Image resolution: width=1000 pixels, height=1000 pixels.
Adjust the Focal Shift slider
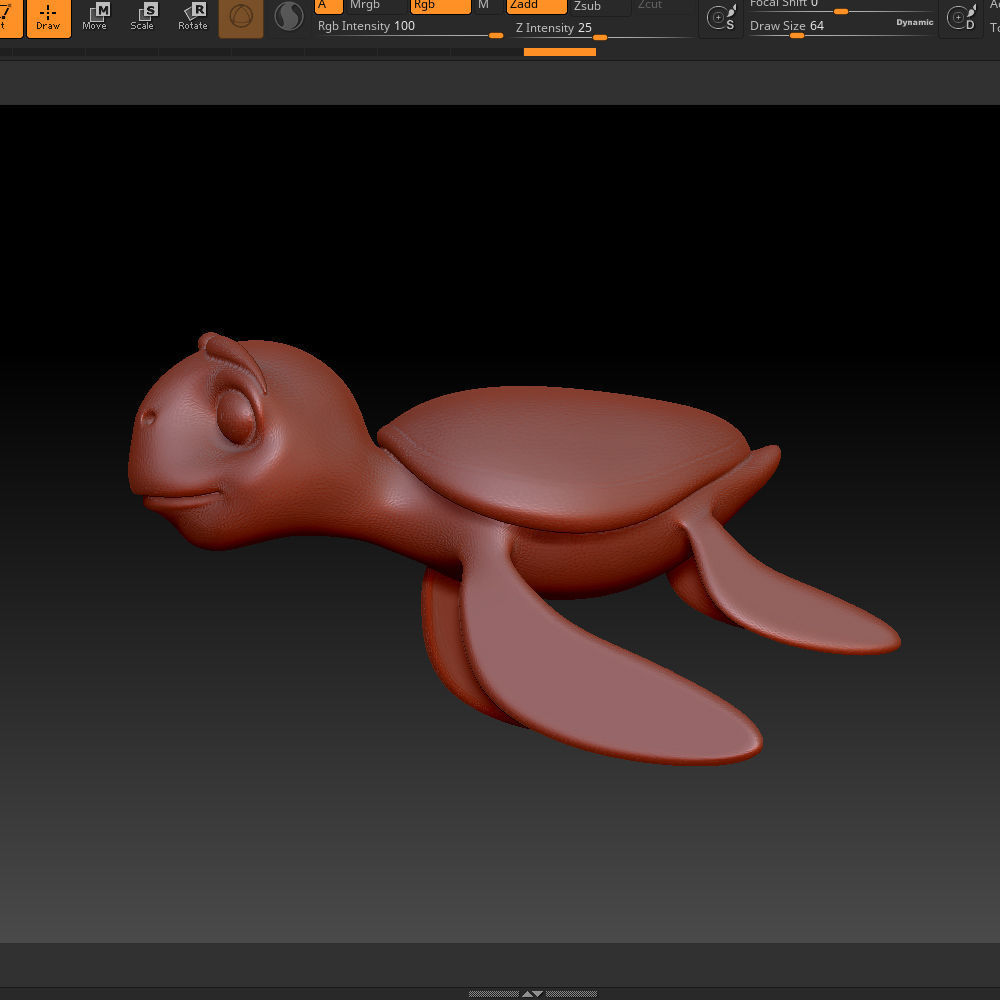point(841,6)
